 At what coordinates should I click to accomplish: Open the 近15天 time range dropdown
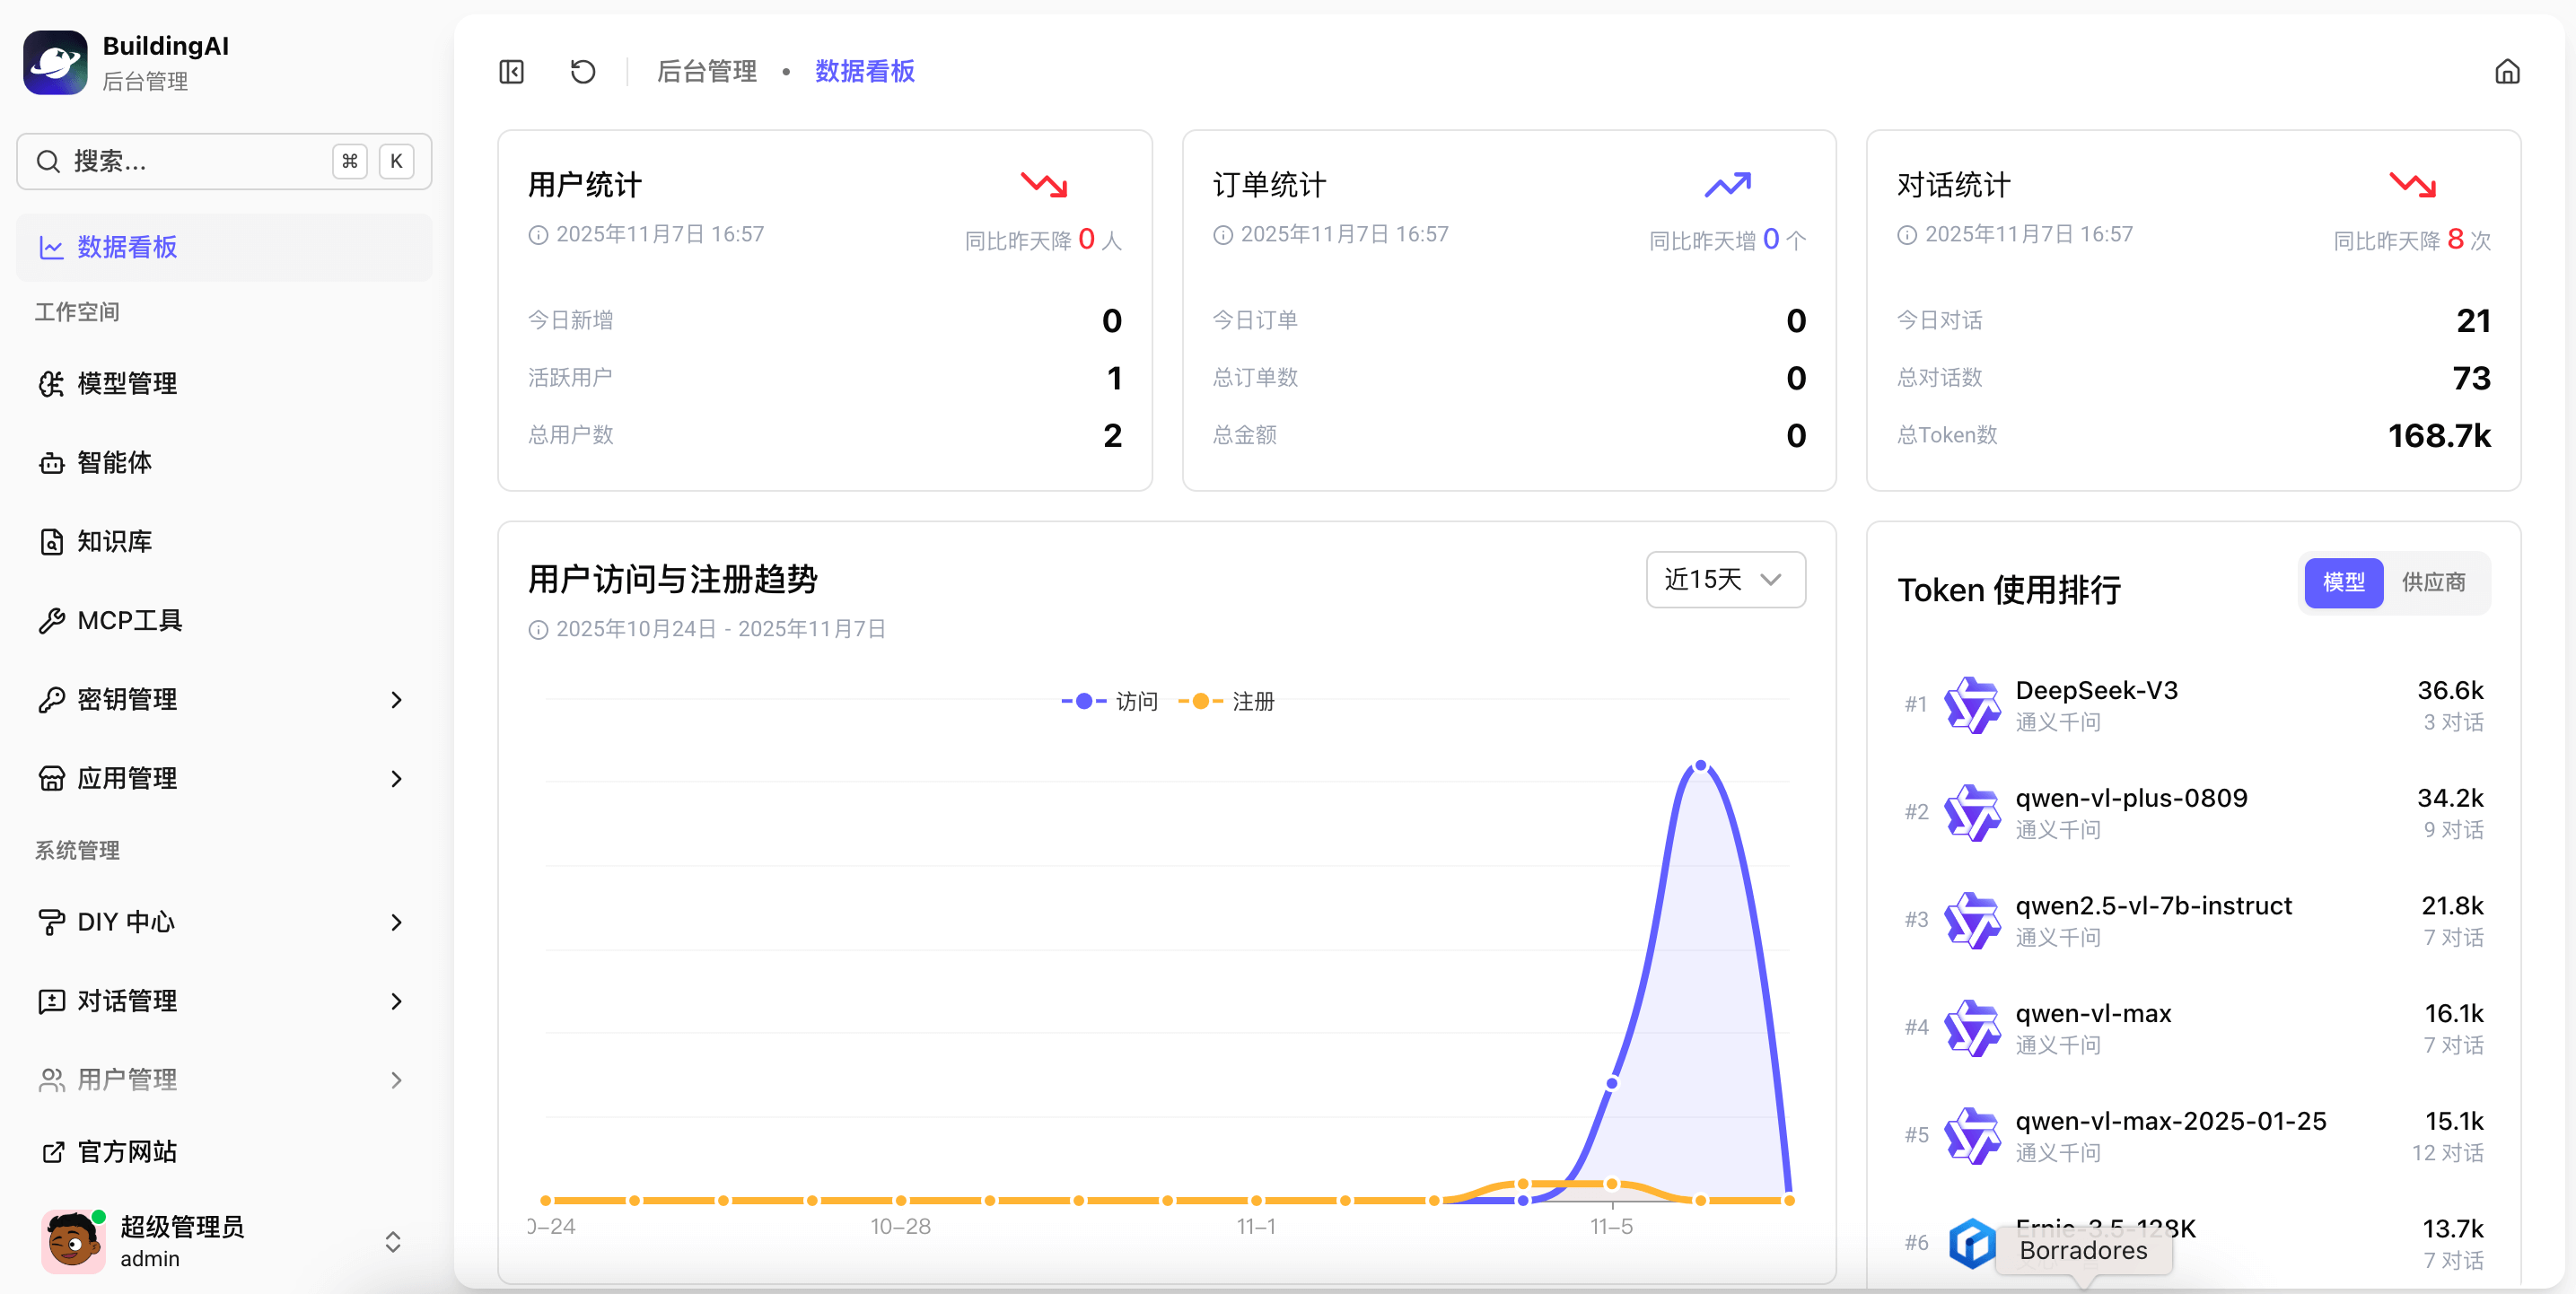pos(1724,579)
